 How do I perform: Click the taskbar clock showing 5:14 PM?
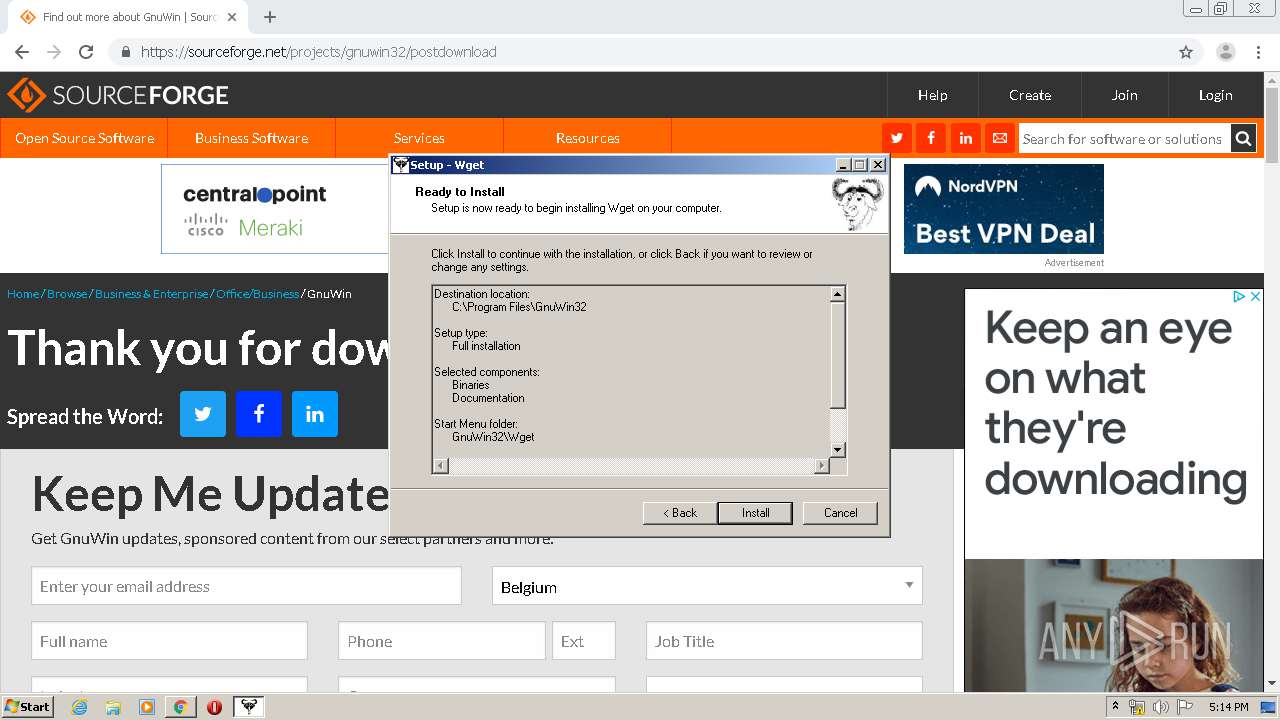(1228, 707)
